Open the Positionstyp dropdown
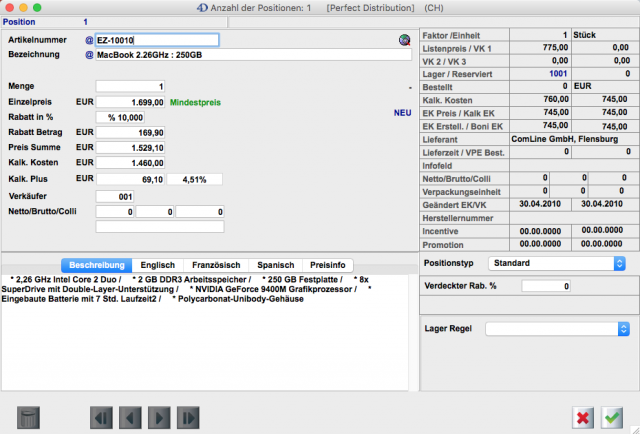 (555, 263)
